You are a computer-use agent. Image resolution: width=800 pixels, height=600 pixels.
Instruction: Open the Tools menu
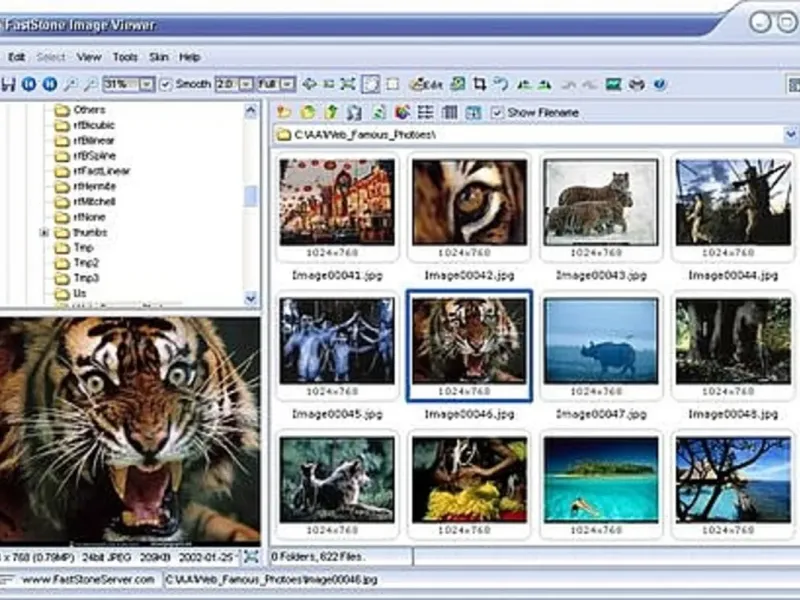click(125, 57)
